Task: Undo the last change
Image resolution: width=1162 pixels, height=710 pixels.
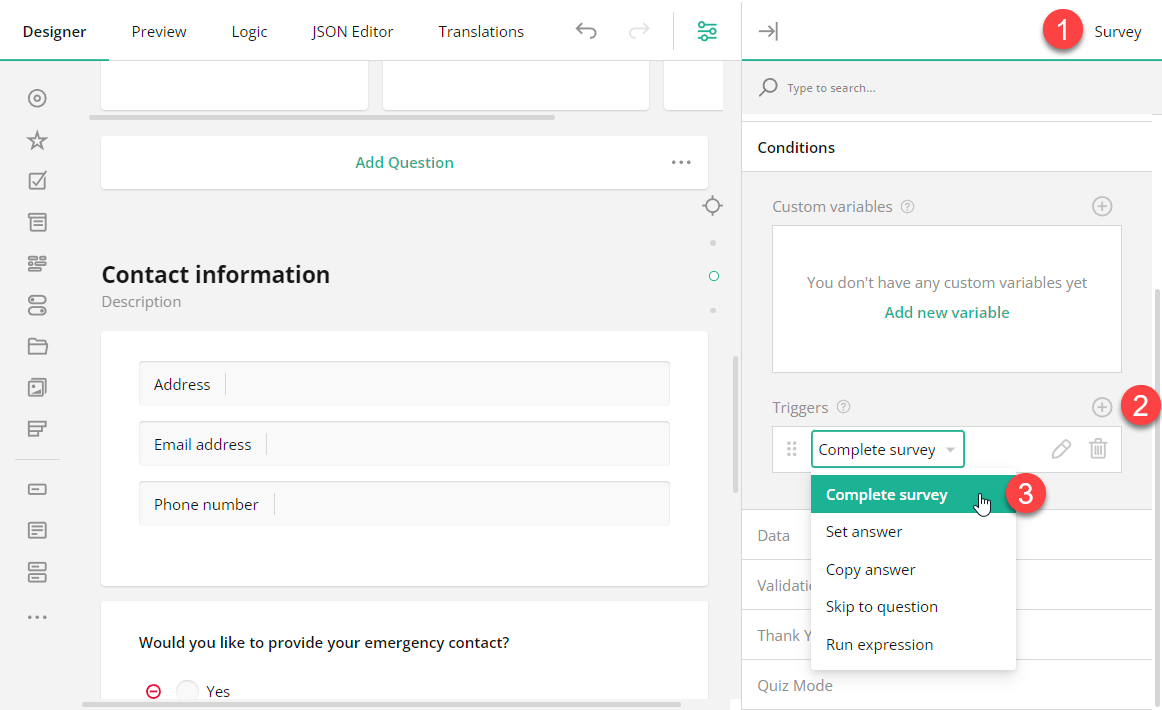Action: [x=586, y=31]
